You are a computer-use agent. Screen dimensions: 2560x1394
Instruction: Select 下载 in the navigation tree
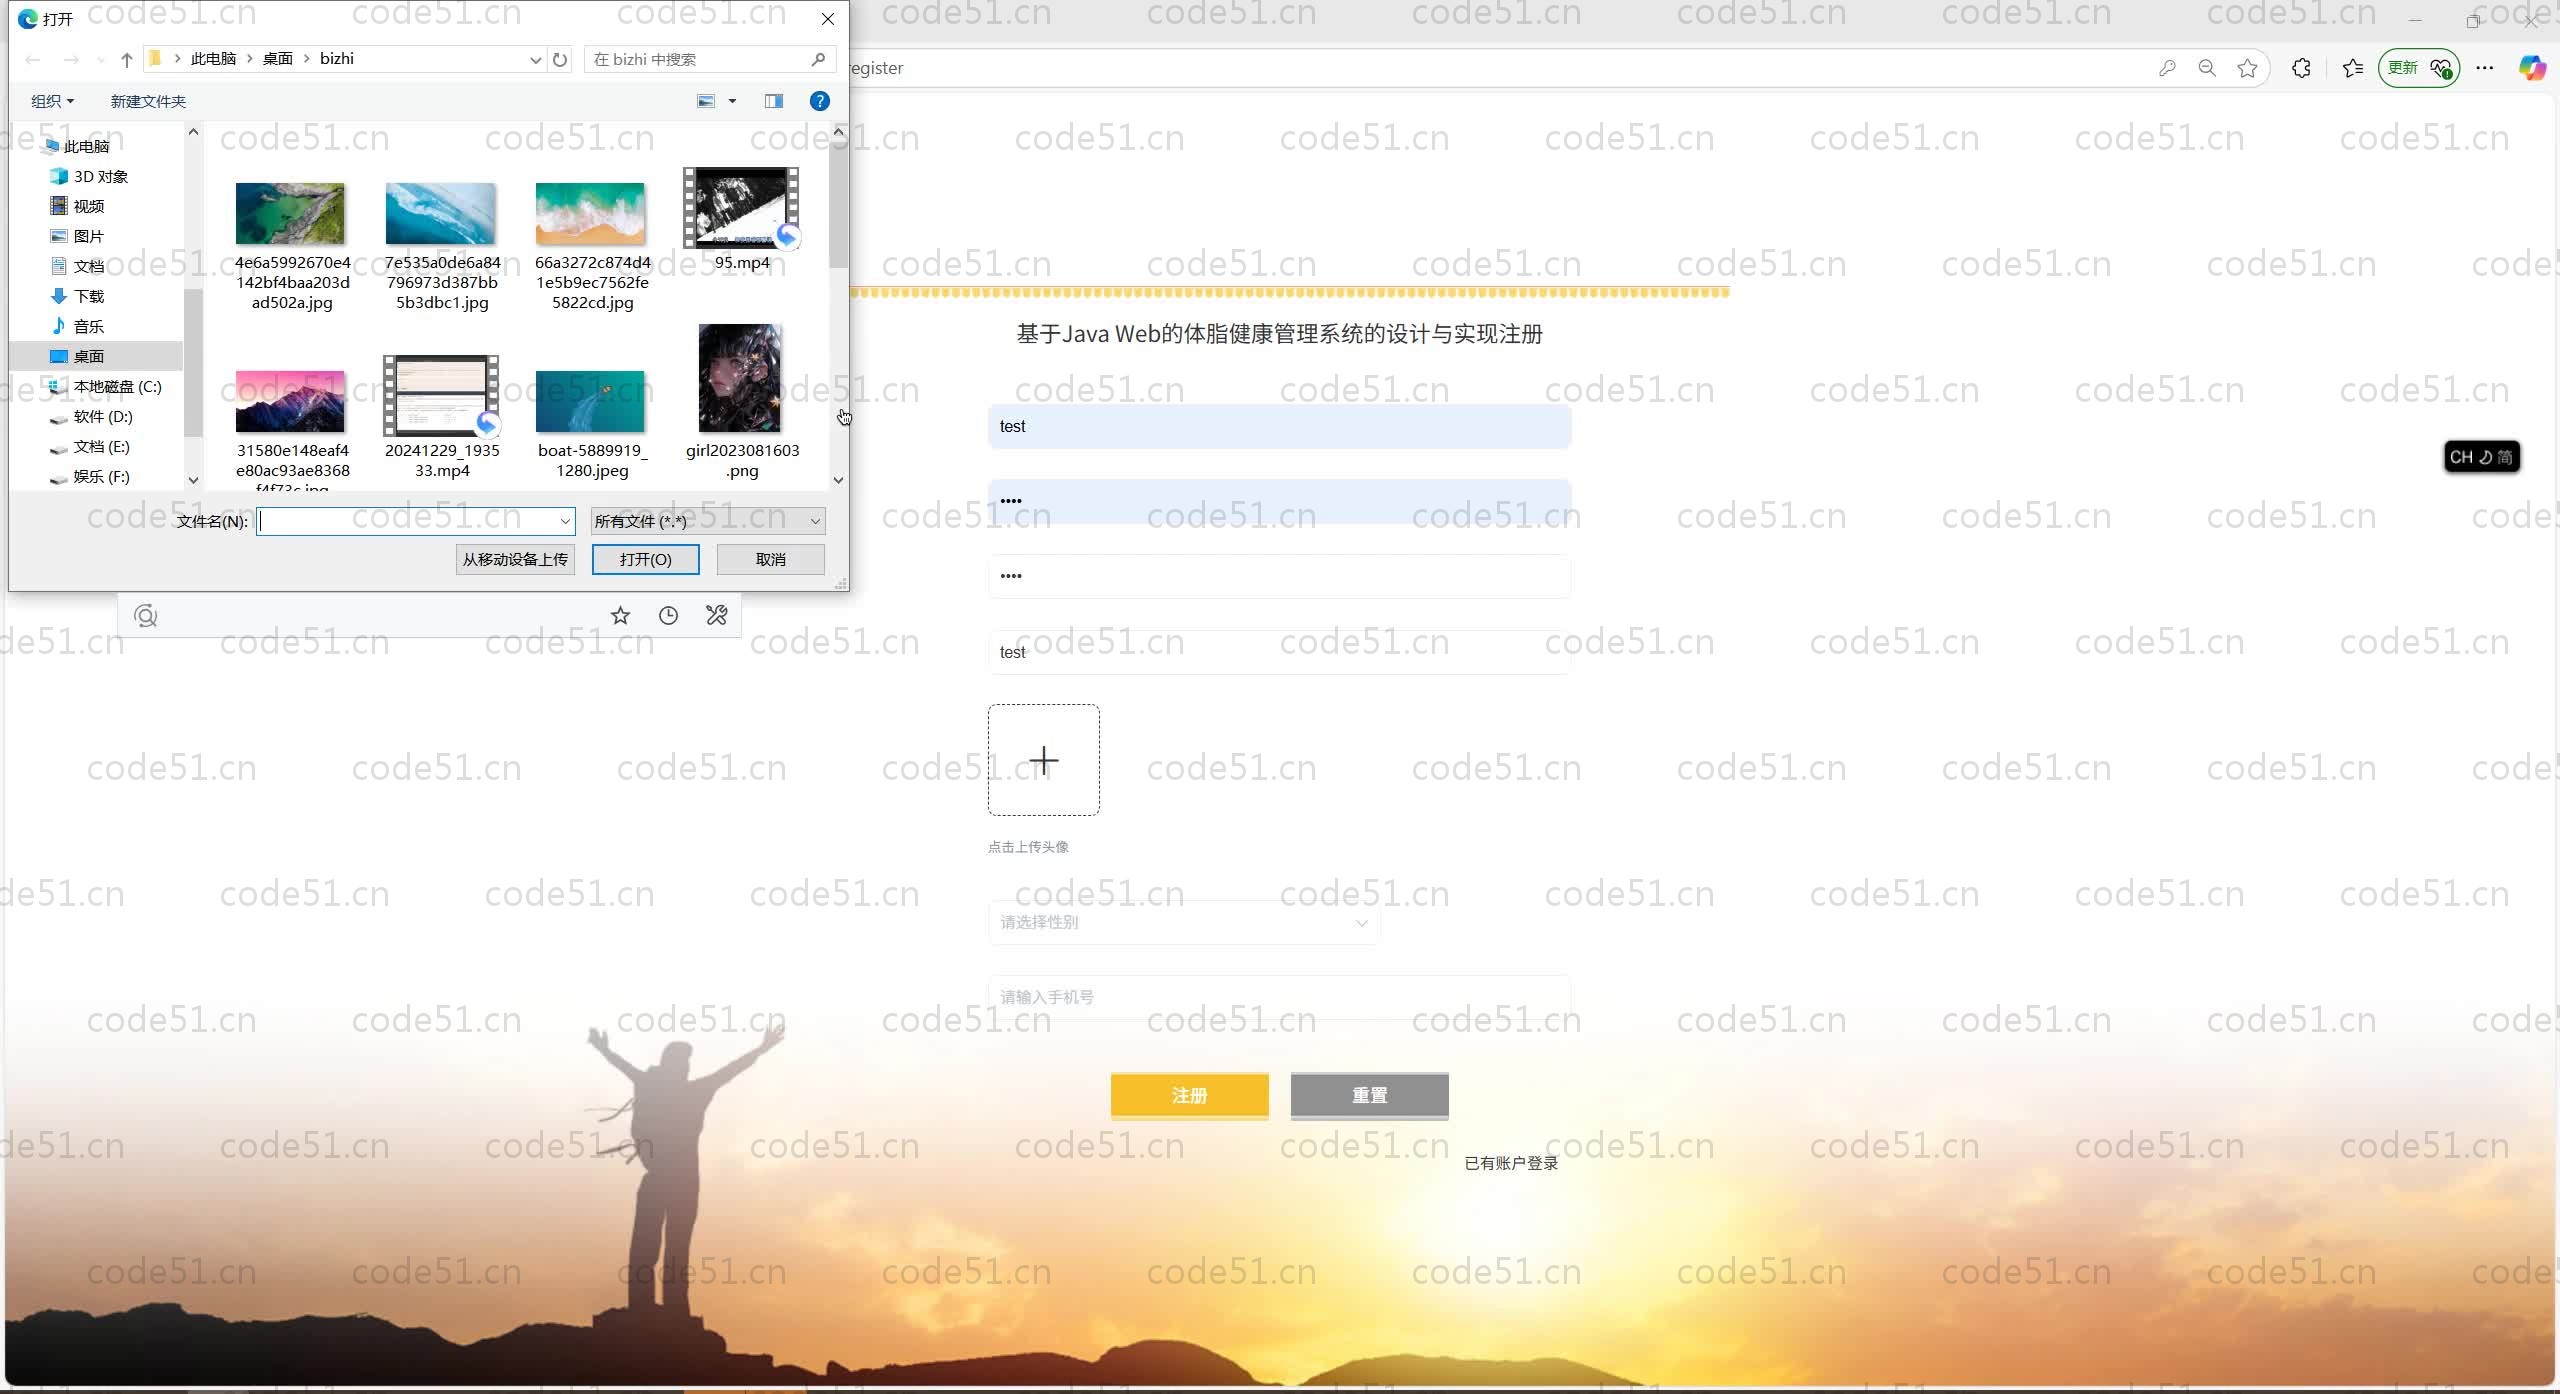[88, 296]
